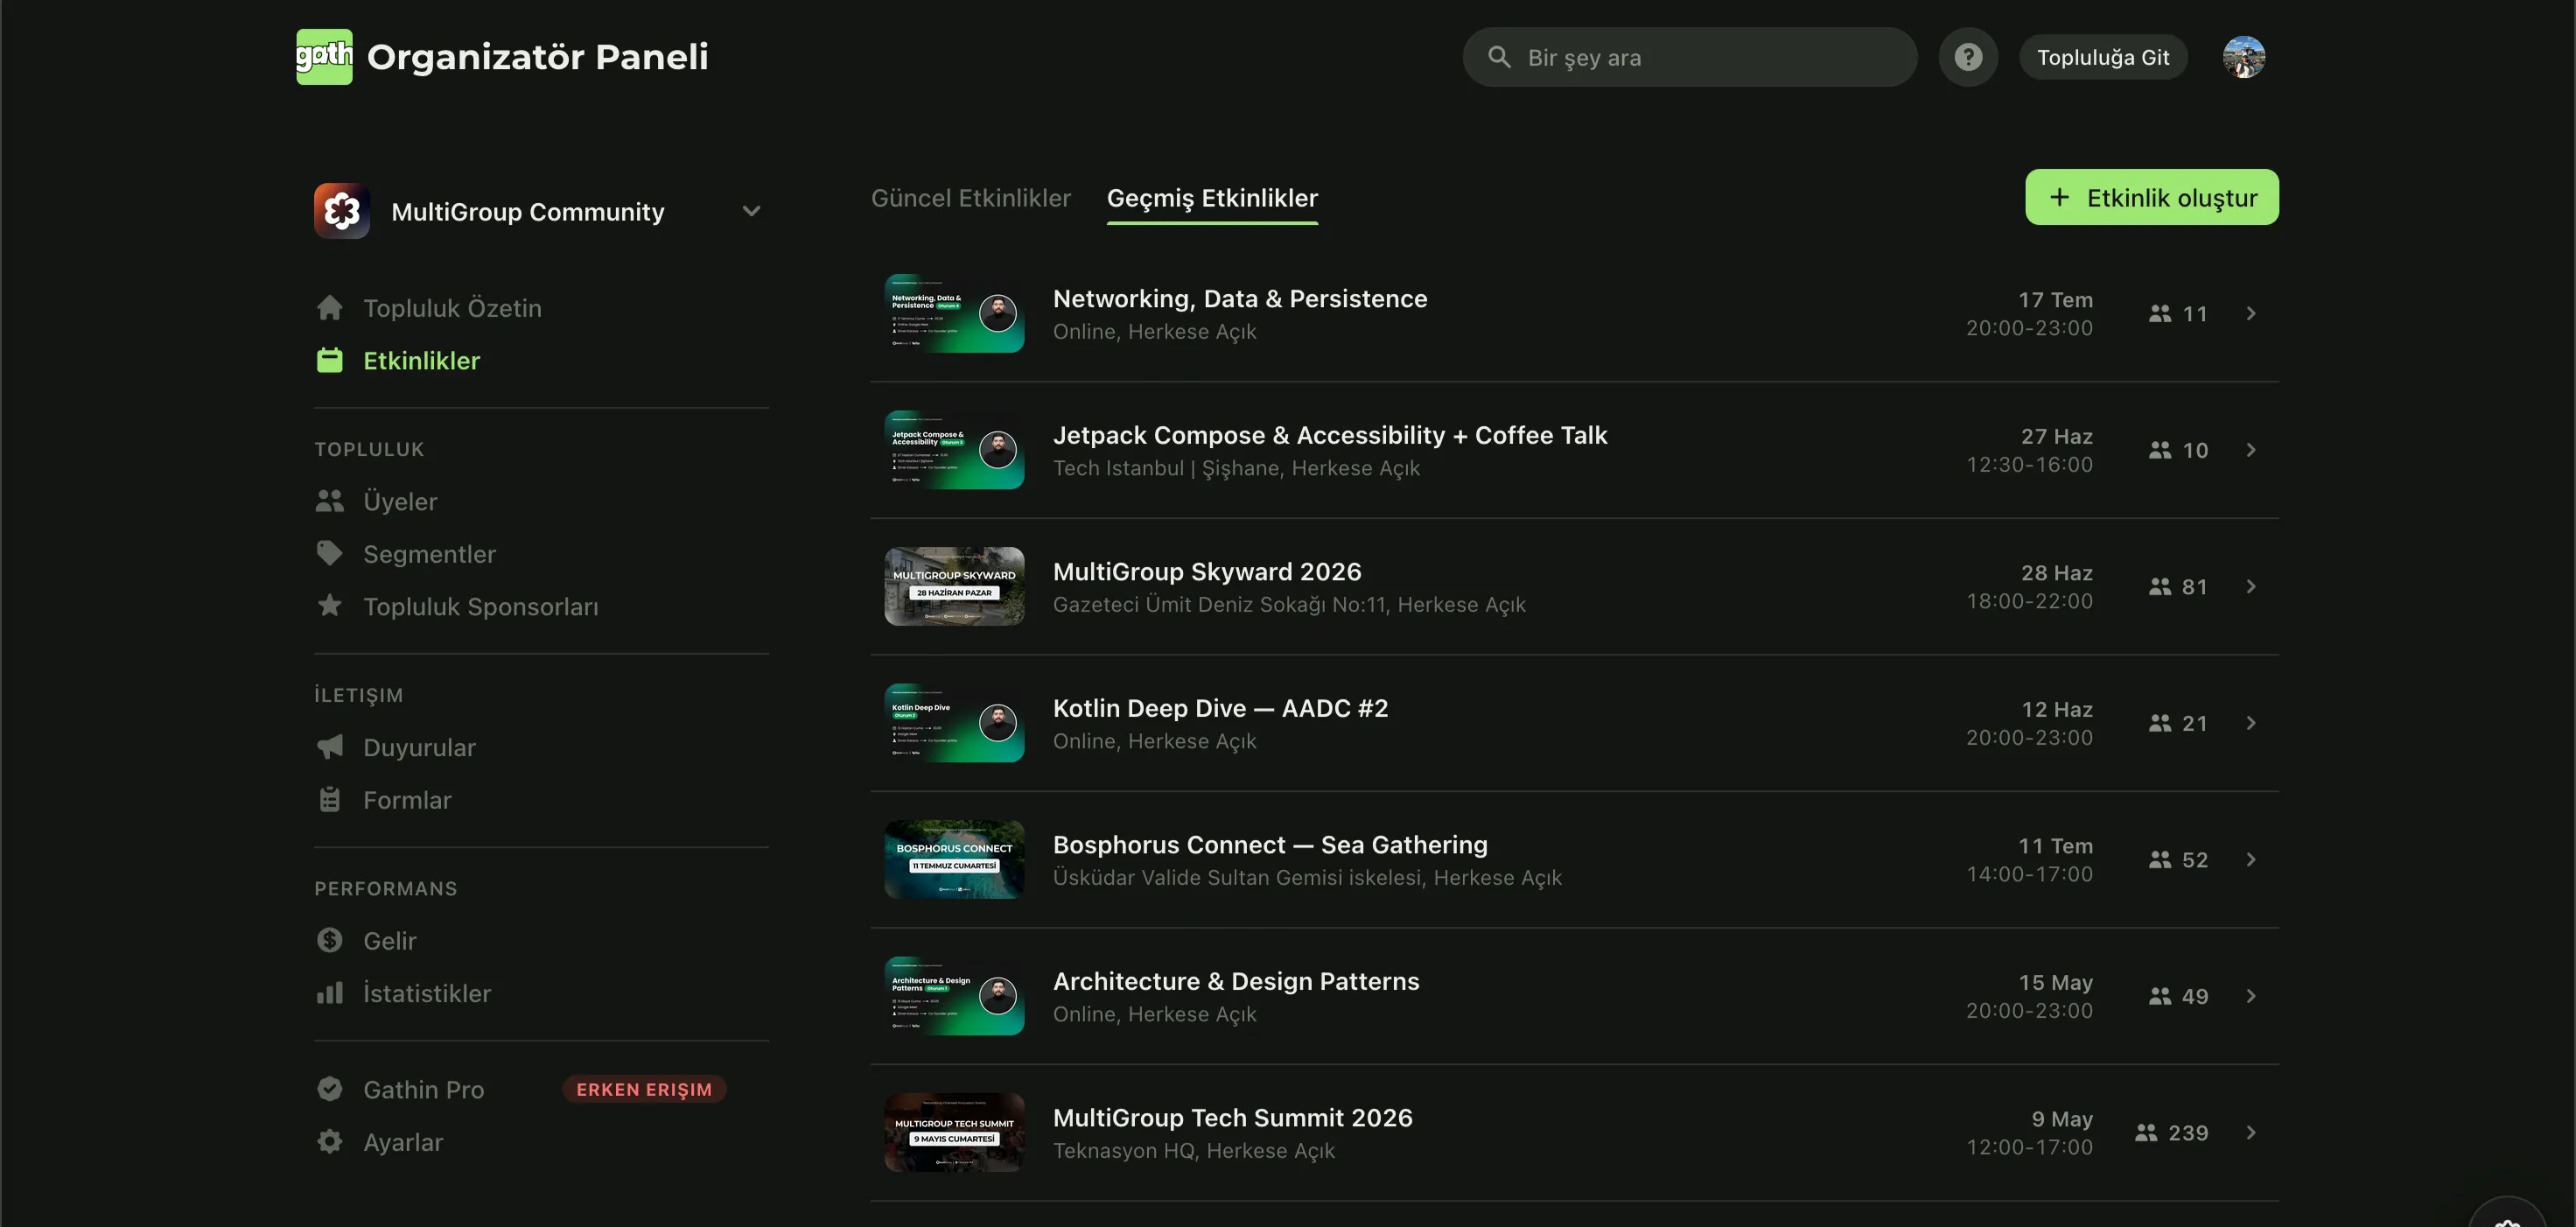Switch to the Güncel Etkinlikler tab
The width and height of the screenshot is (2576, 1227).
click(x=971, y=198)
